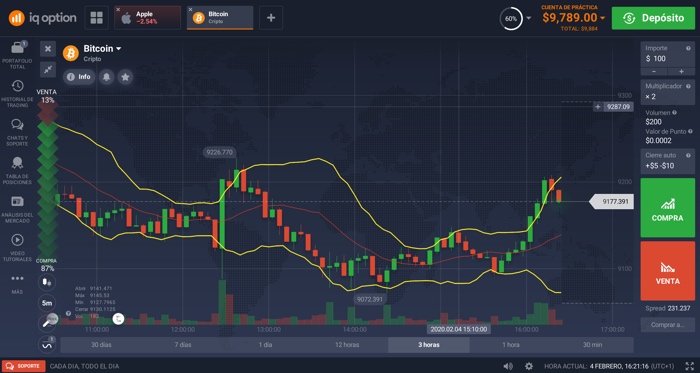700x373 pixels.
Task: Open Historial de Trading
Action: coord(17,93)
